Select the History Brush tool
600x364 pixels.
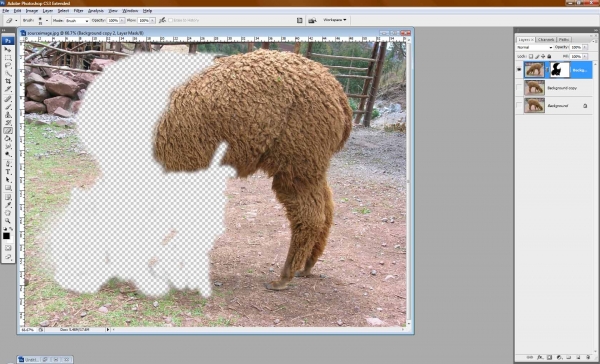pyautogui.click(x=8, y=123)
